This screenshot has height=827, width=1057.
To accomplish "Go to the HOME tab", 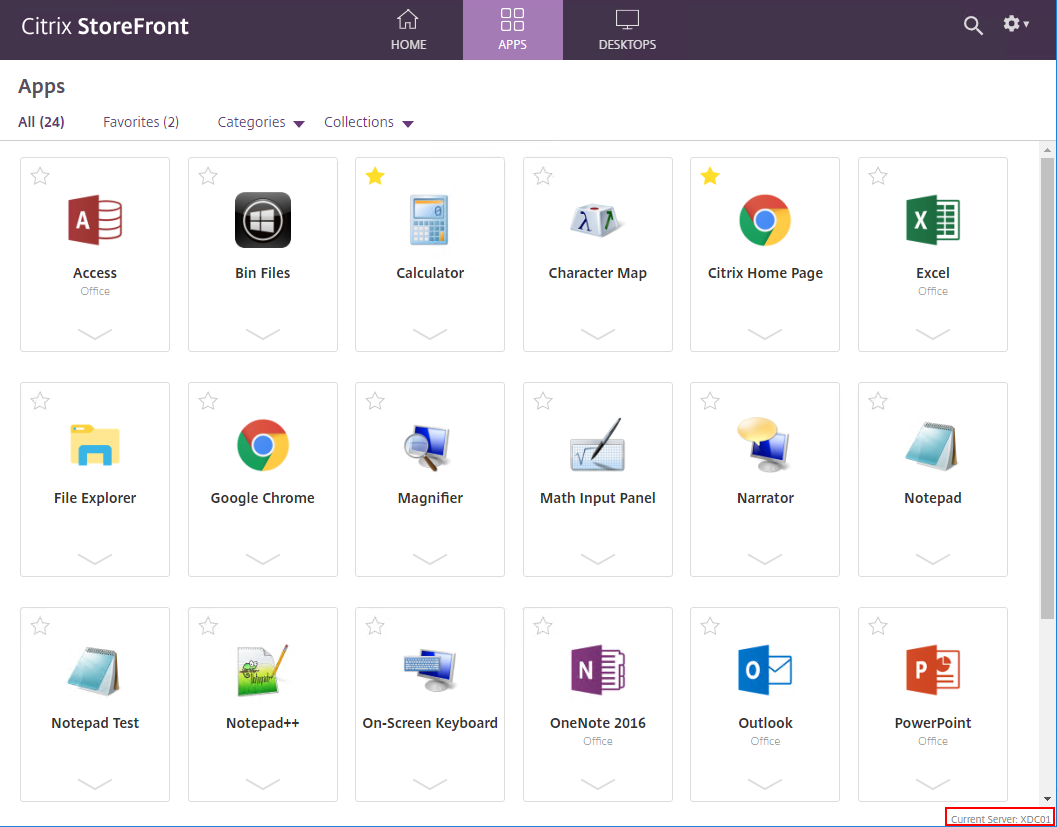I will point(409,30).
